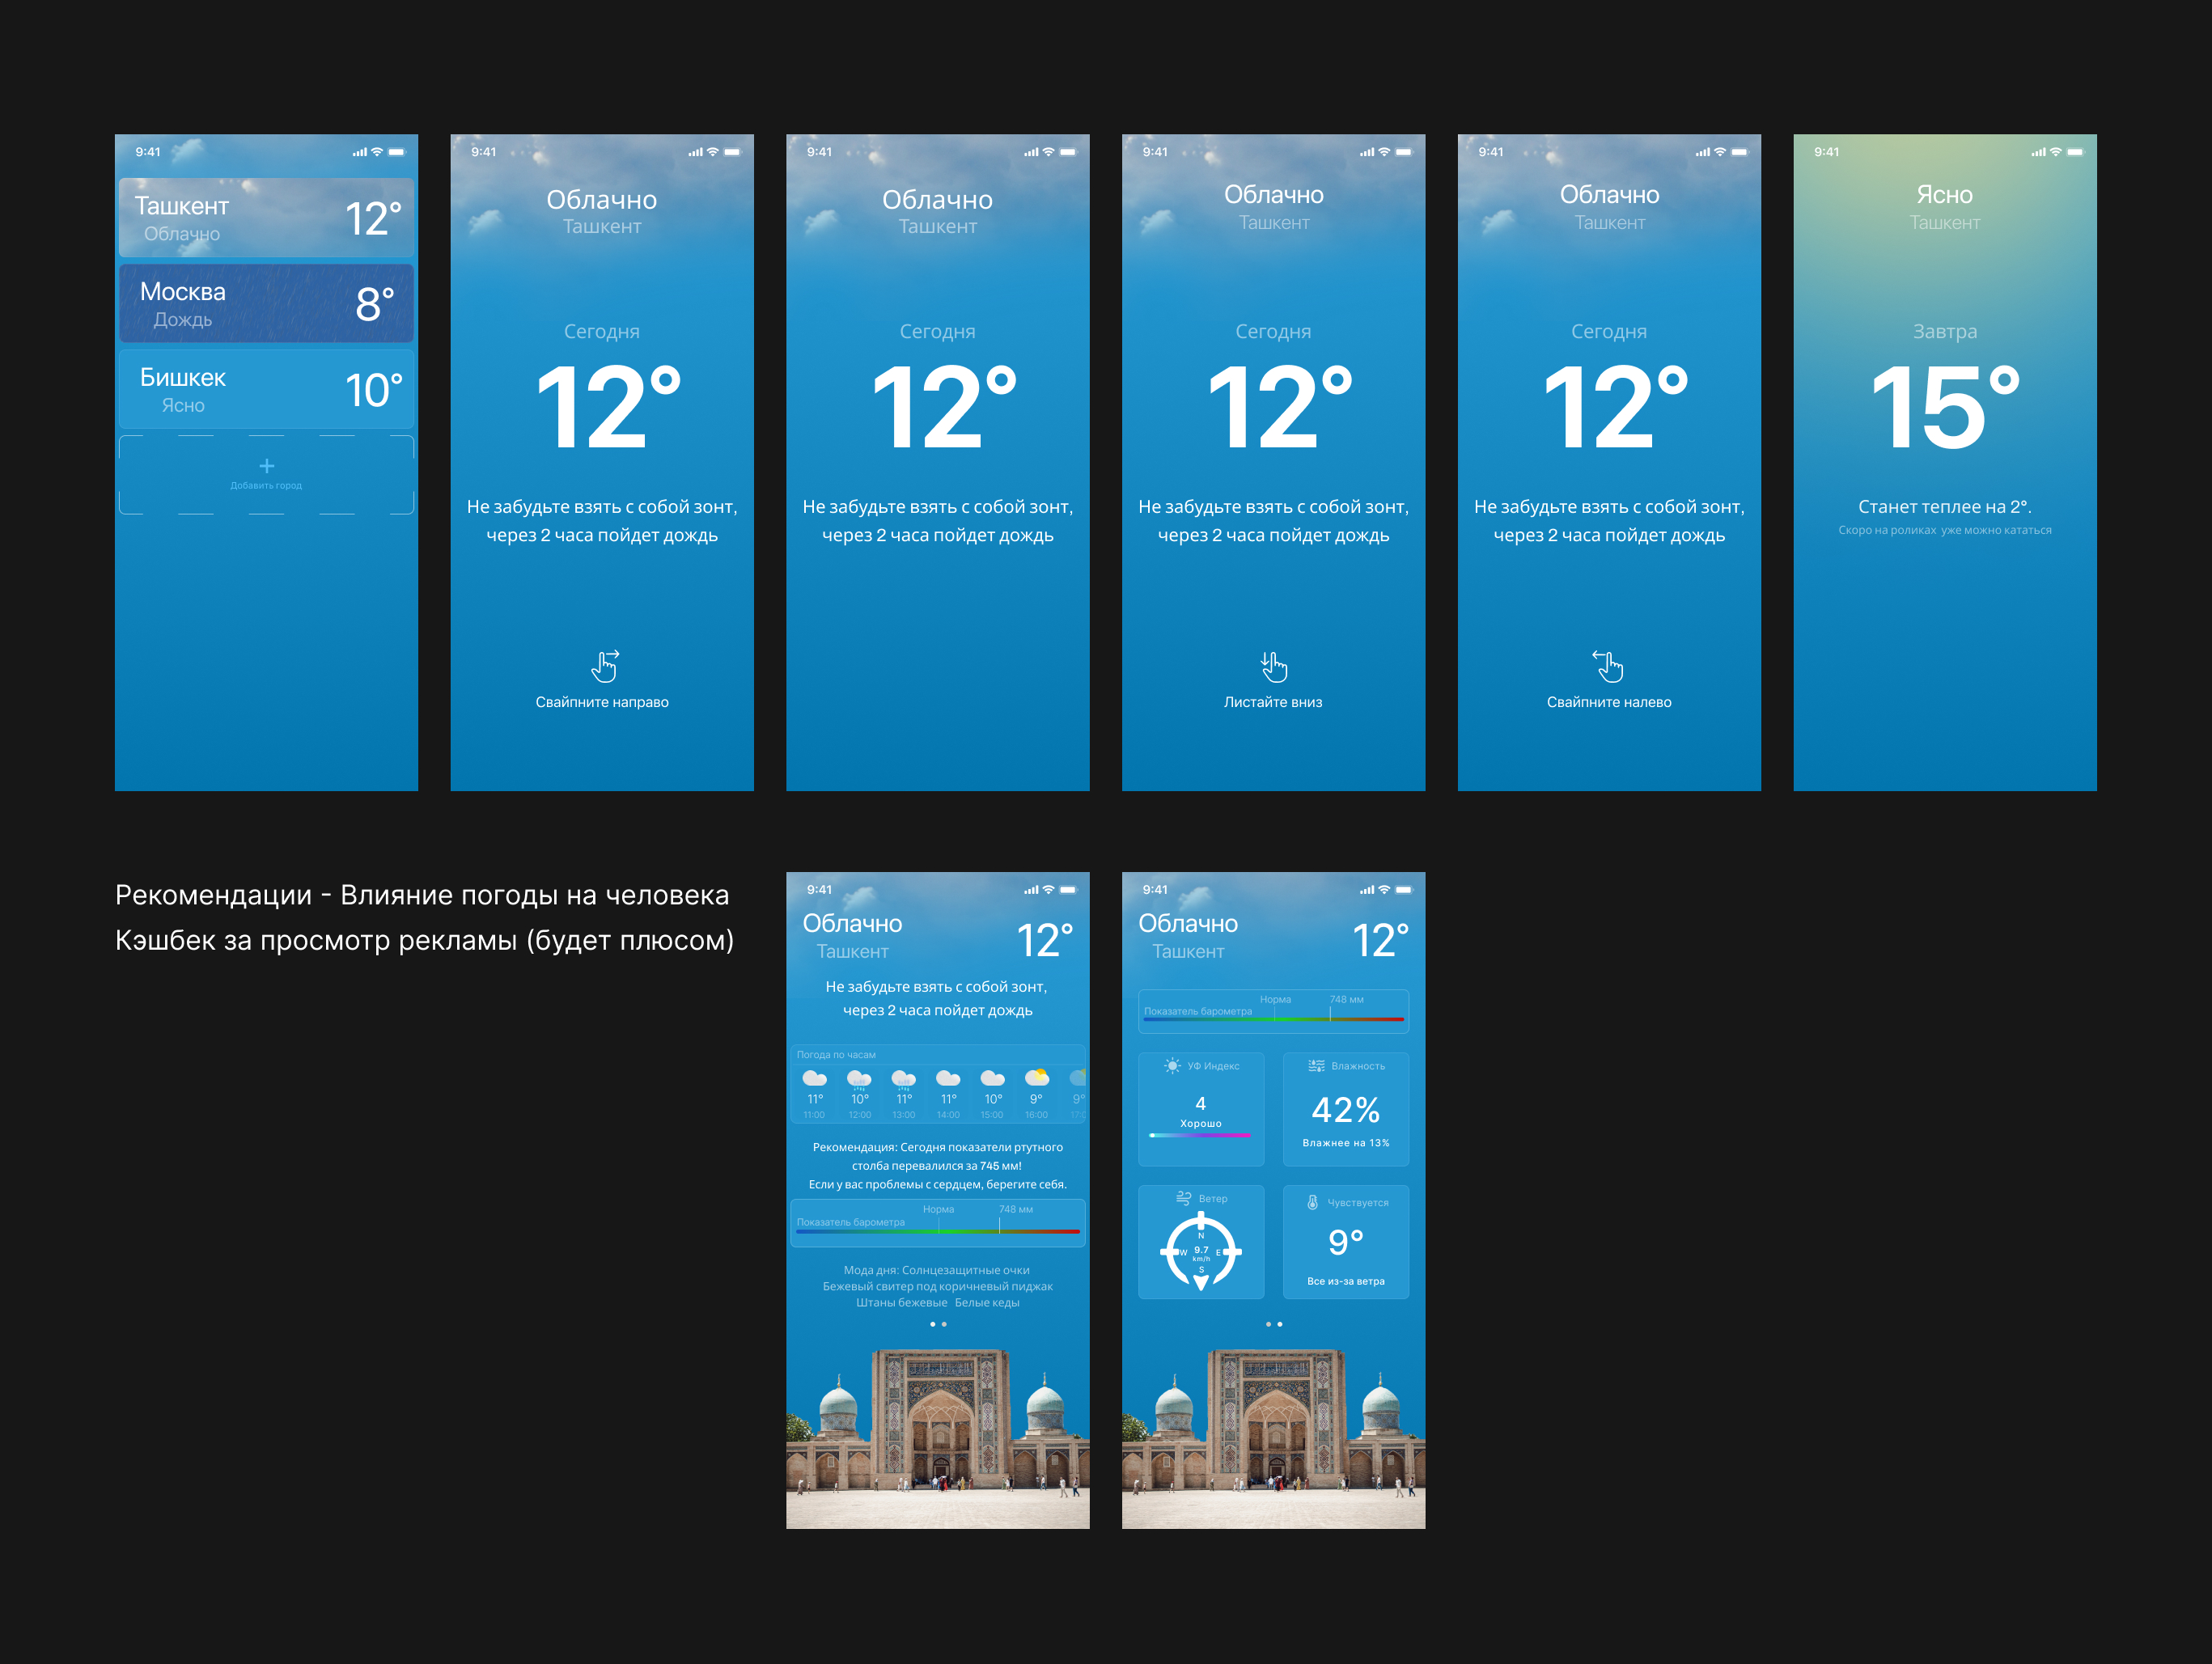Image resolution: width=2212 pixels, height=1664 pixels.
Task: Click the 12:00 rainy cloud forecast icon
Action: [x=859, y=1078]
